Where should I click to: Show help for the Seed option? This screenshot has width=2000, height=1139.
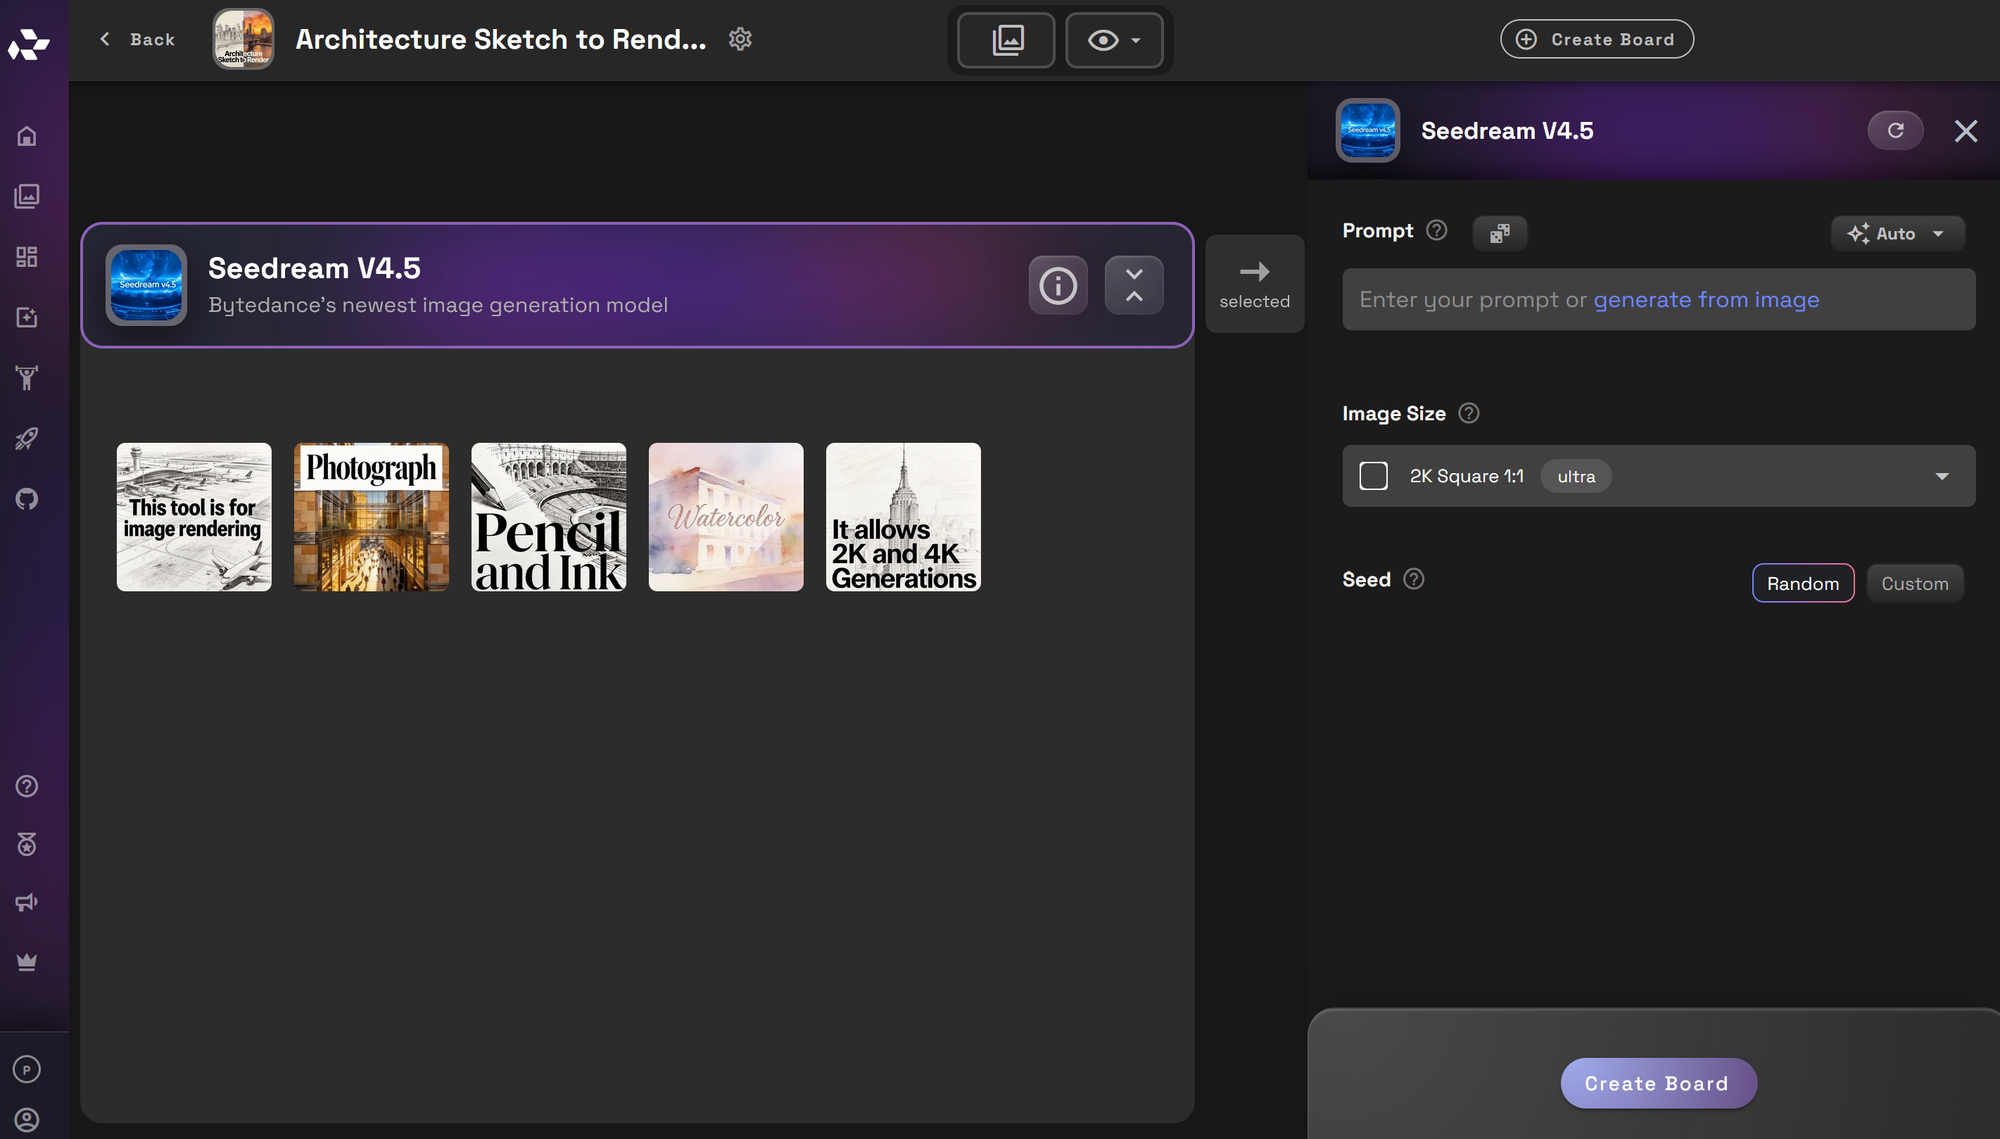tap(1414, 579)
